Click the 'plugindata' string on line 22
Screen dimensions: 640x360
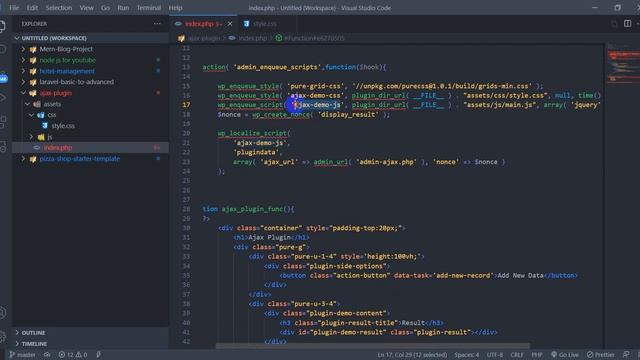(x=257, y=152)
